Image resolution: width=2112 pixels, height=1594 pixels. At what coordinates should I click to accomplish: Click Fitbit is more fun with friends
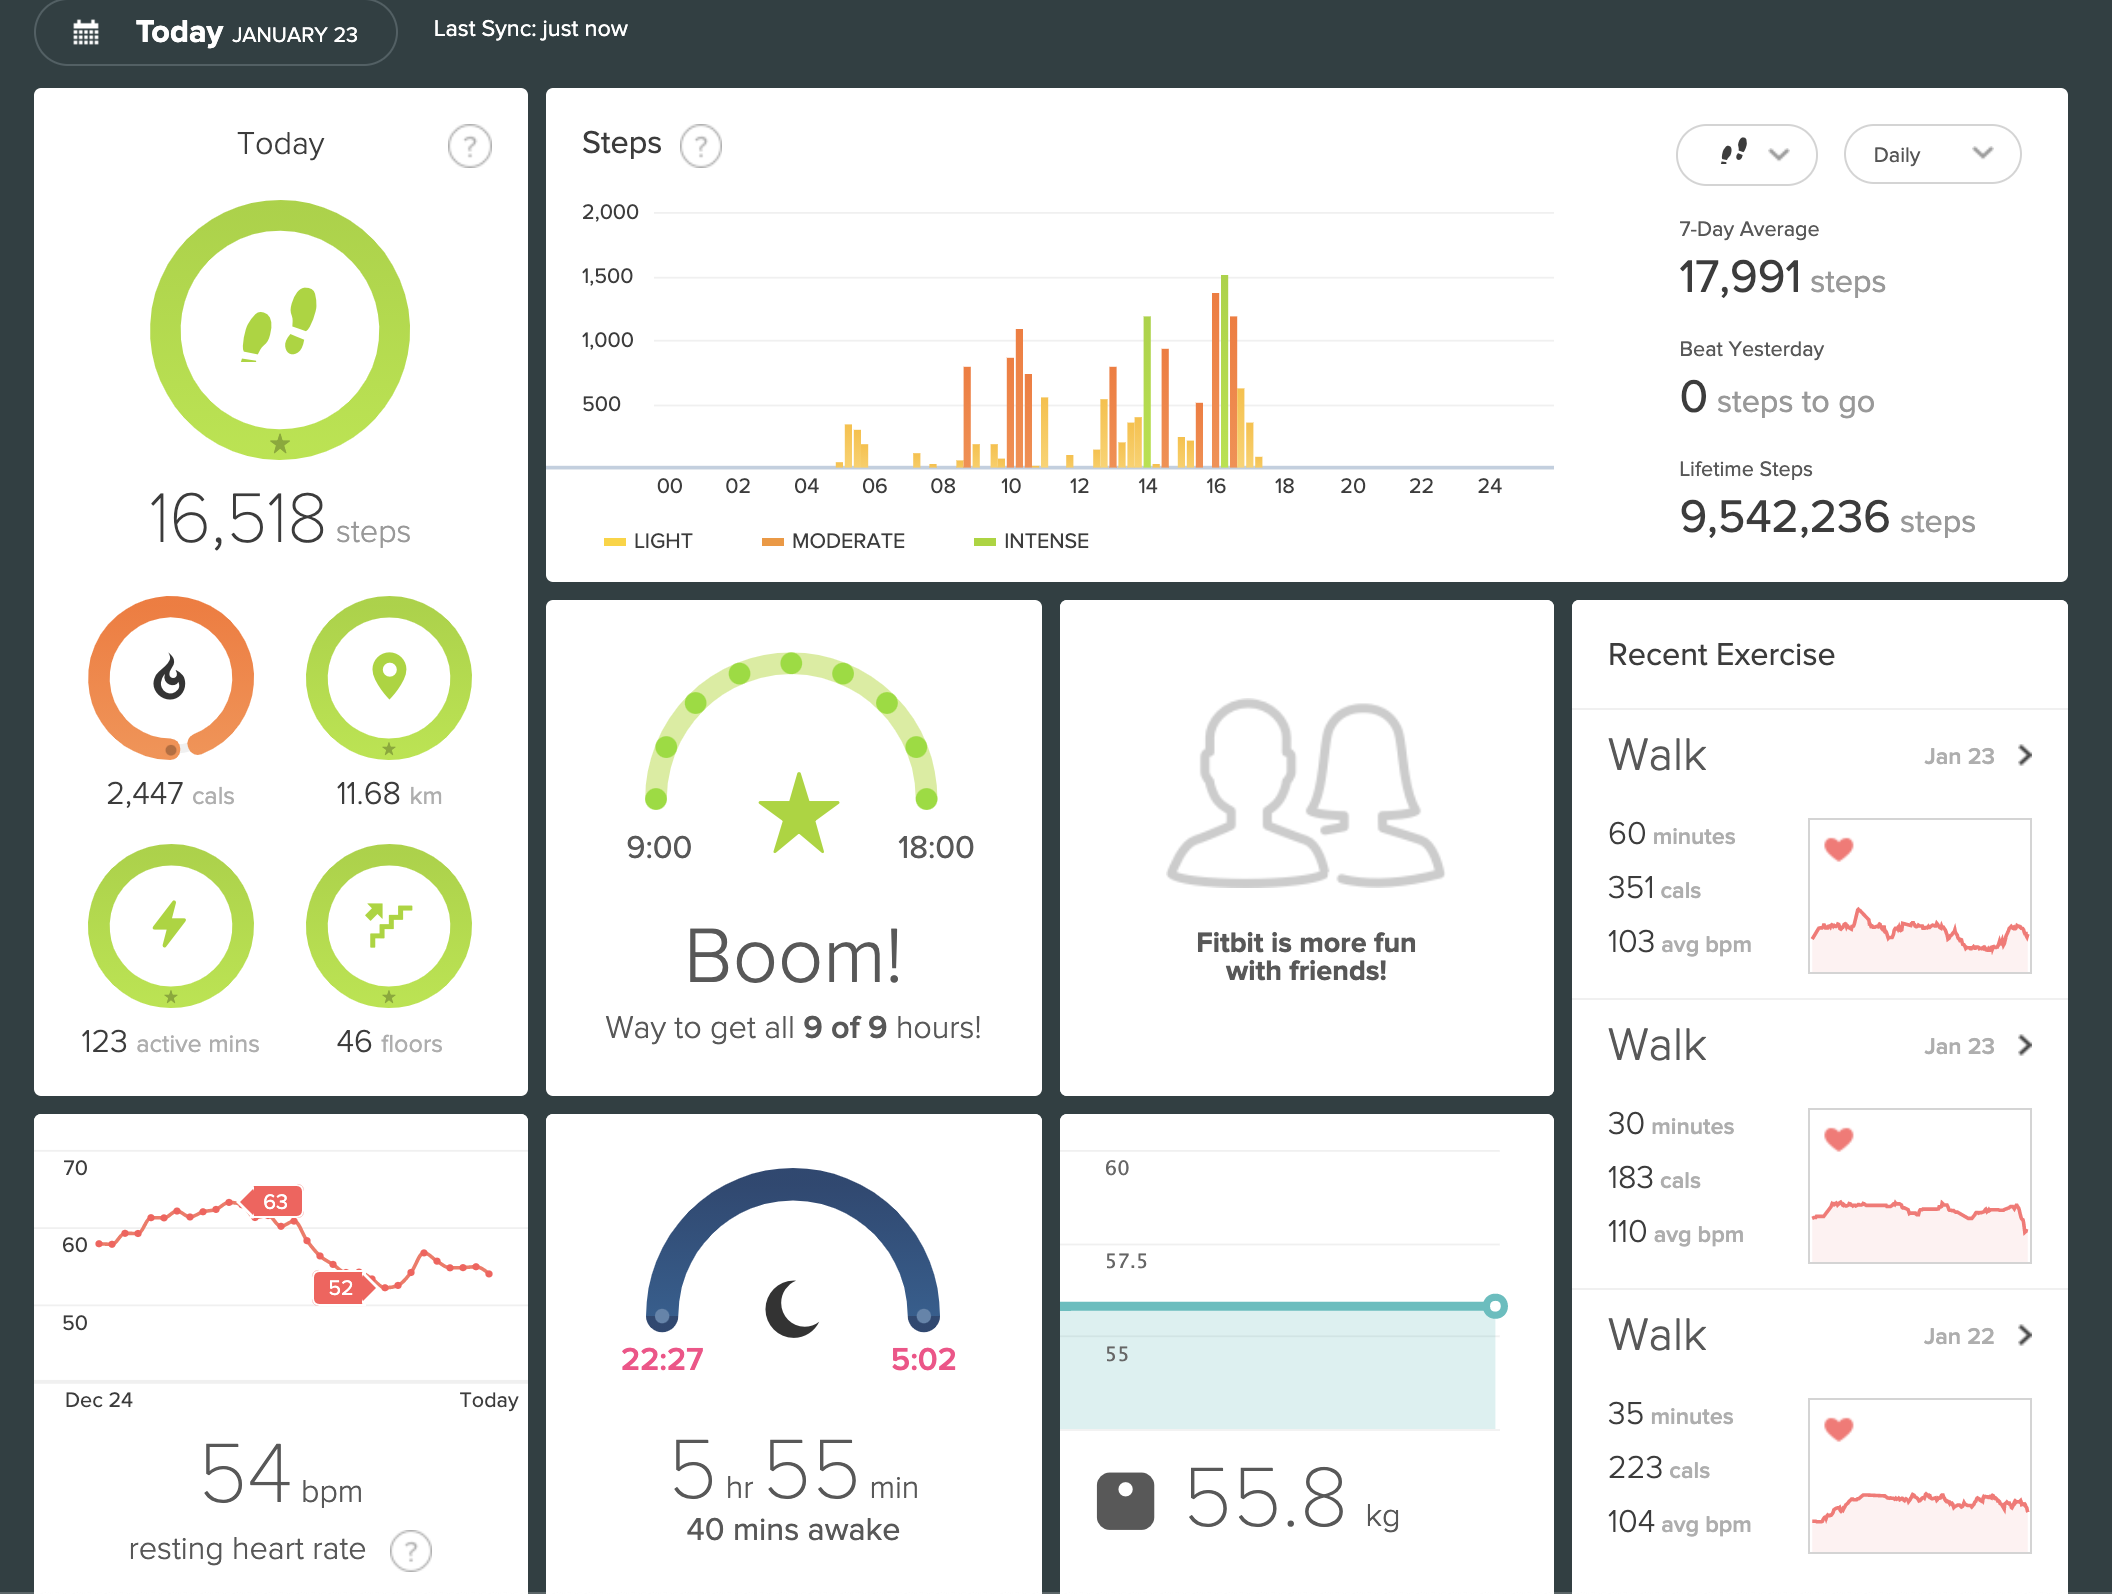[x=1305, y=957]
